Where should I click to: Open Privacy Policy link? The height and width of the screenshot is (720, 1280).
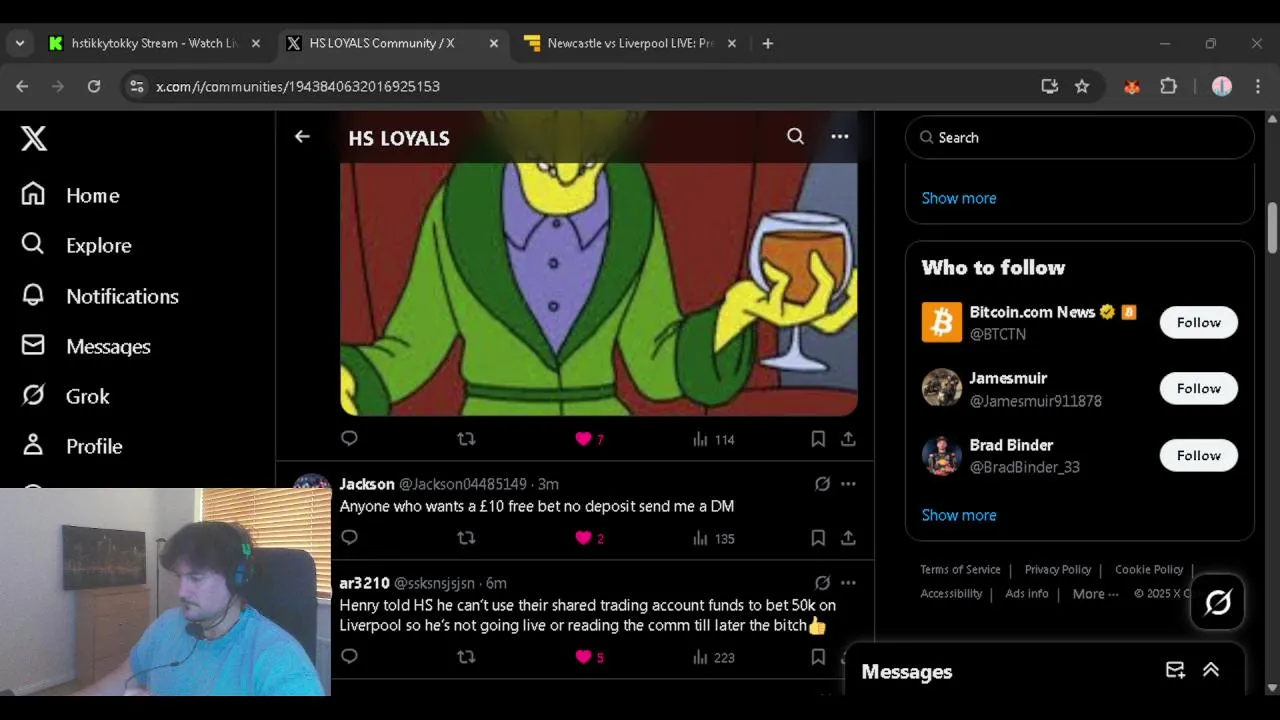click(x=1057, y=569)
